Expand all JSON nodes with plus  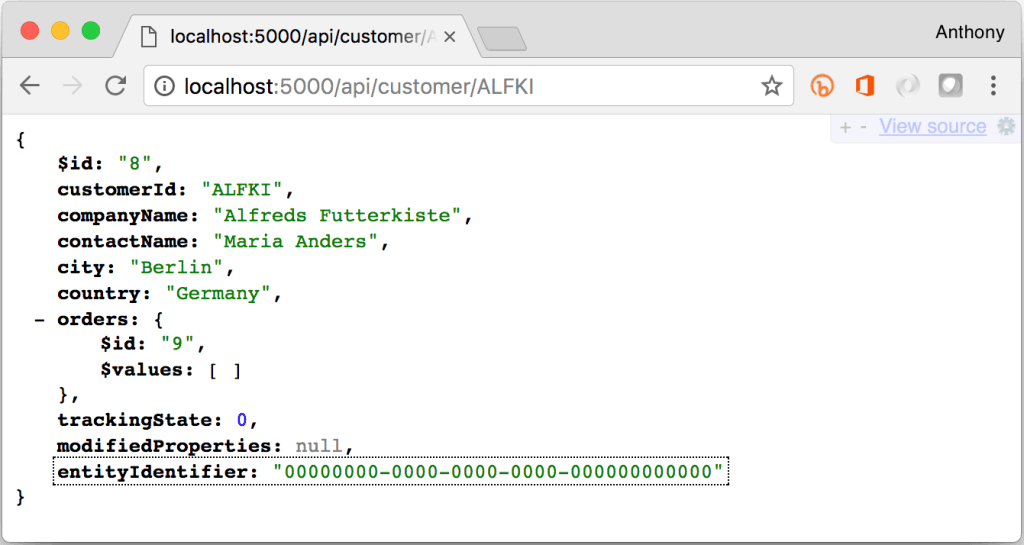[846, 127]
